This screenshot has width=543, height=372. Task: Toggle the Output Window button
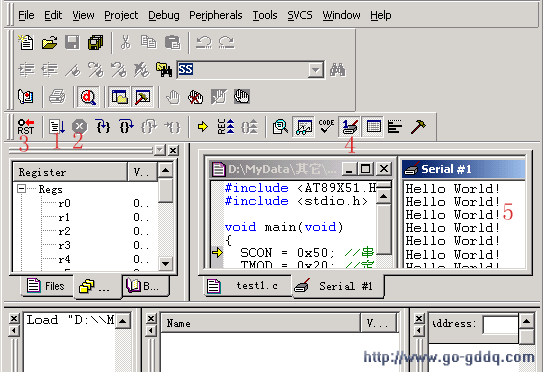pyautogui.click(x=142, y=97)
